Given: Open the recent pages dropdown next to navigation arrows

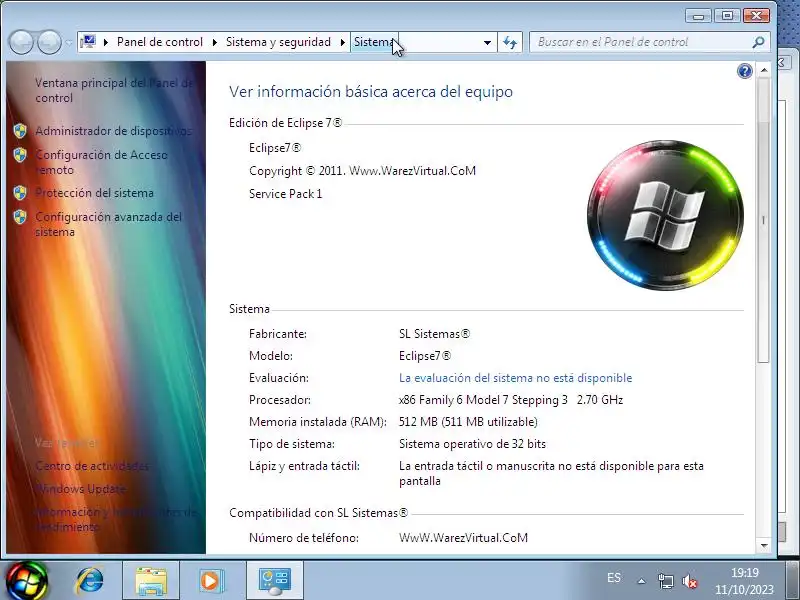Looking at the screenshot, I should tap(69, 42).
